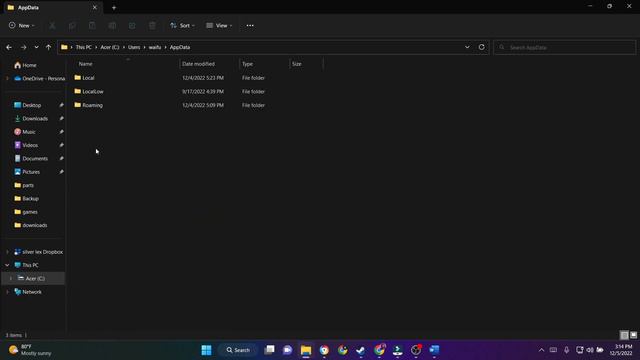
Task: Click the Forward arrow button
Action: click(23, 47)
